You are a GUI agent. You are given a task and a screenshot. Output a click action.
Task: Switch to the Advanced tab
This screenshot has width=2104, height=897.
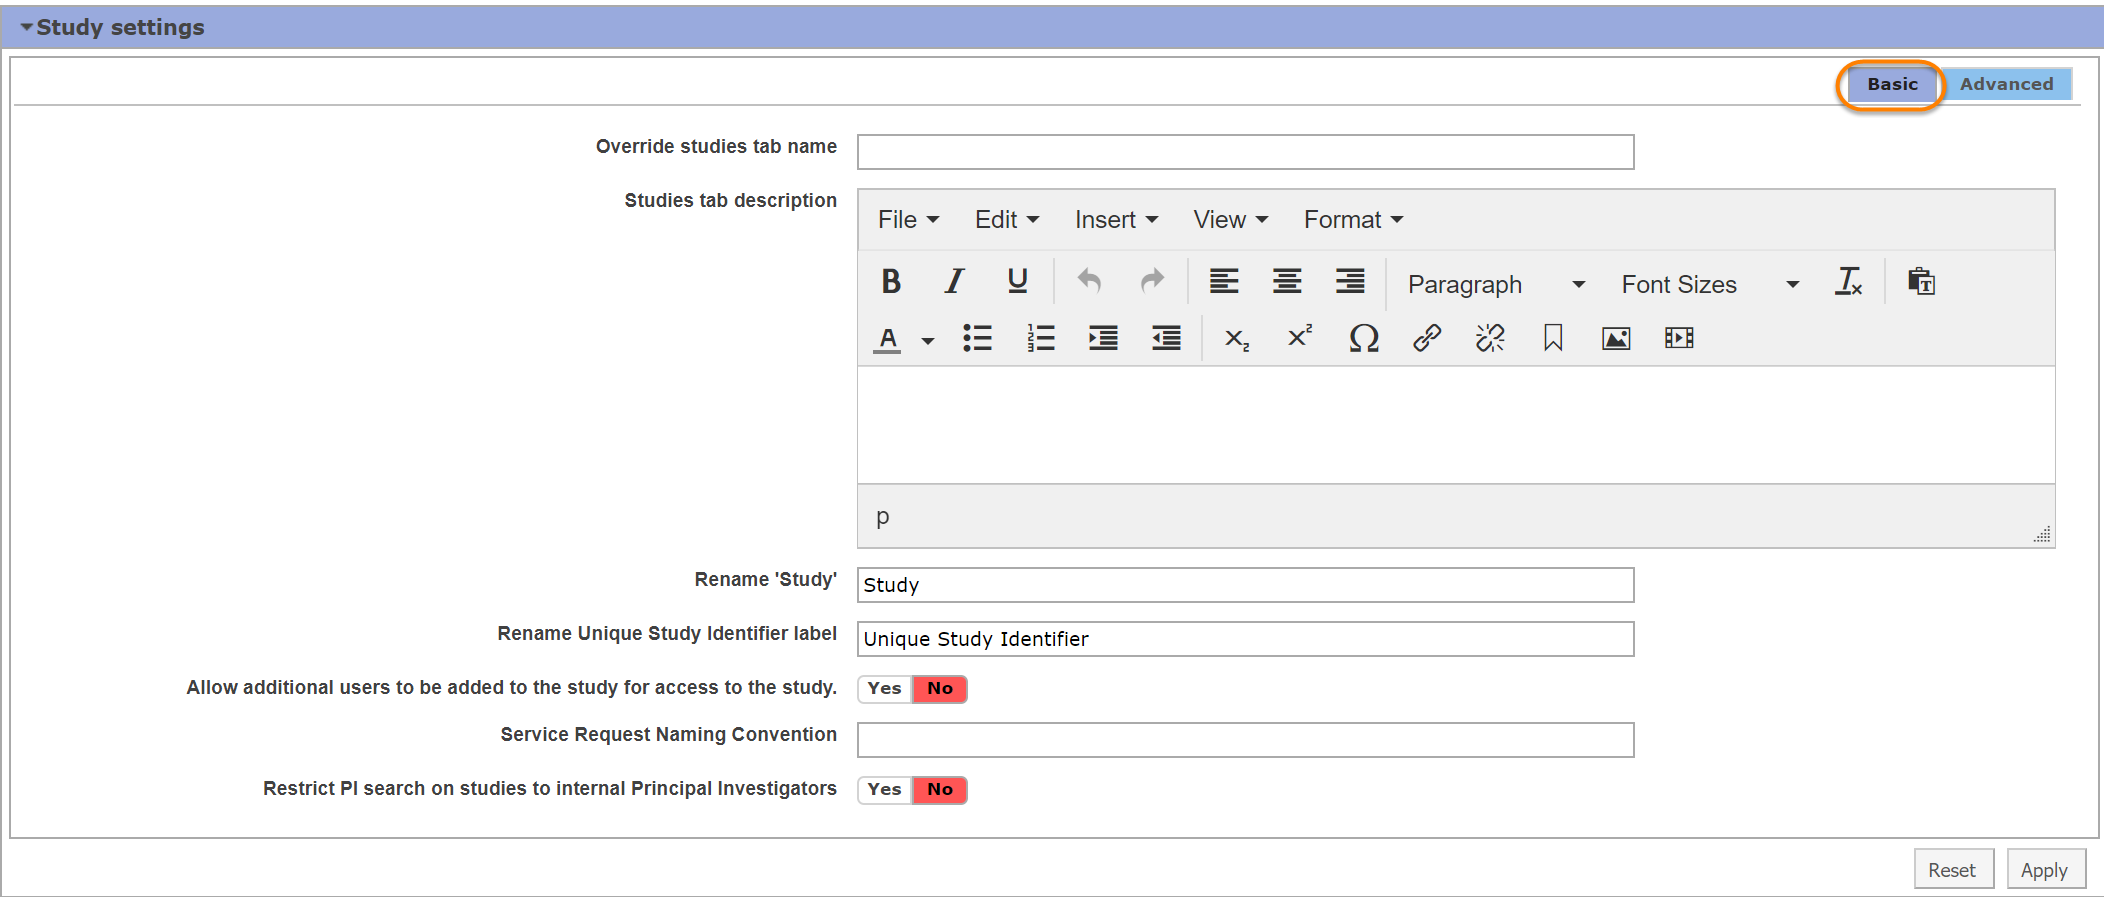tap(2006, 85)
